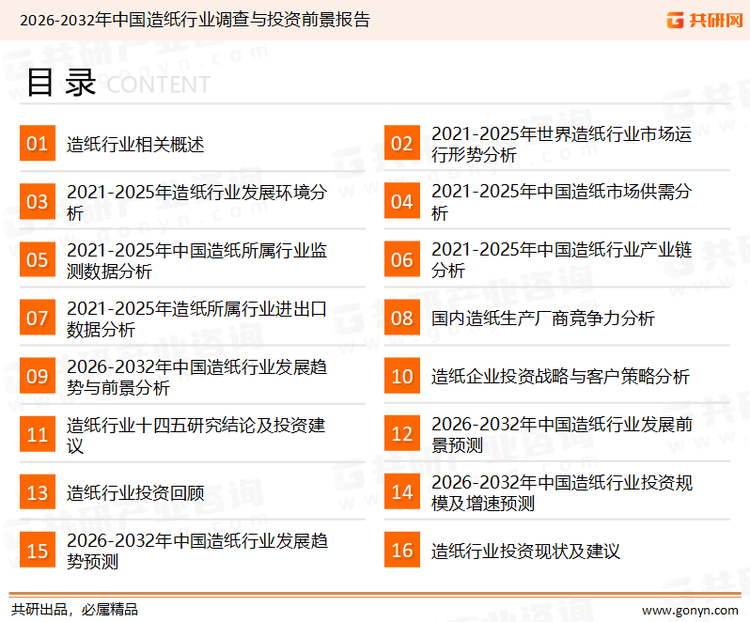Screen dimensions: 750x622
Task: Select the 16 chapter number box
Action: click(x=402, y=550)
